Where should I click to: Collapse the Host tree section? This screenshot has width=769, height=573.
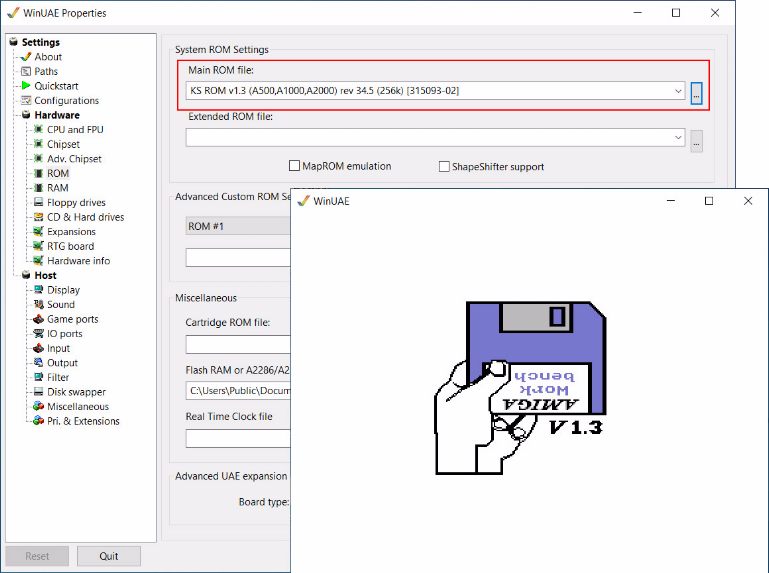pyautogui.click(x=26, y=275)
